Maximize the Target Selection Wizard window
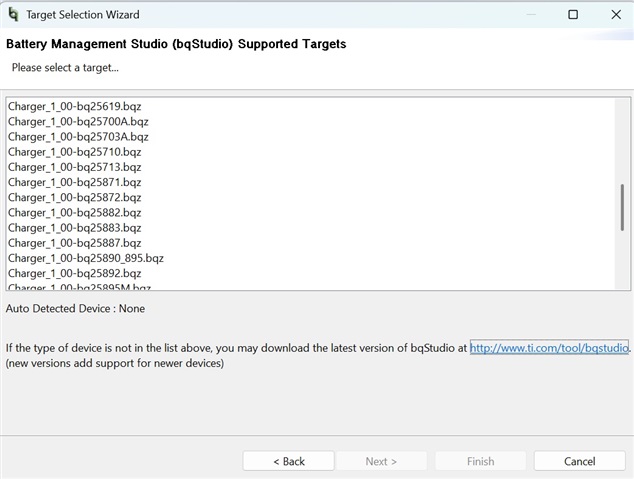The image size is (634, 479). tap(573, 15)
